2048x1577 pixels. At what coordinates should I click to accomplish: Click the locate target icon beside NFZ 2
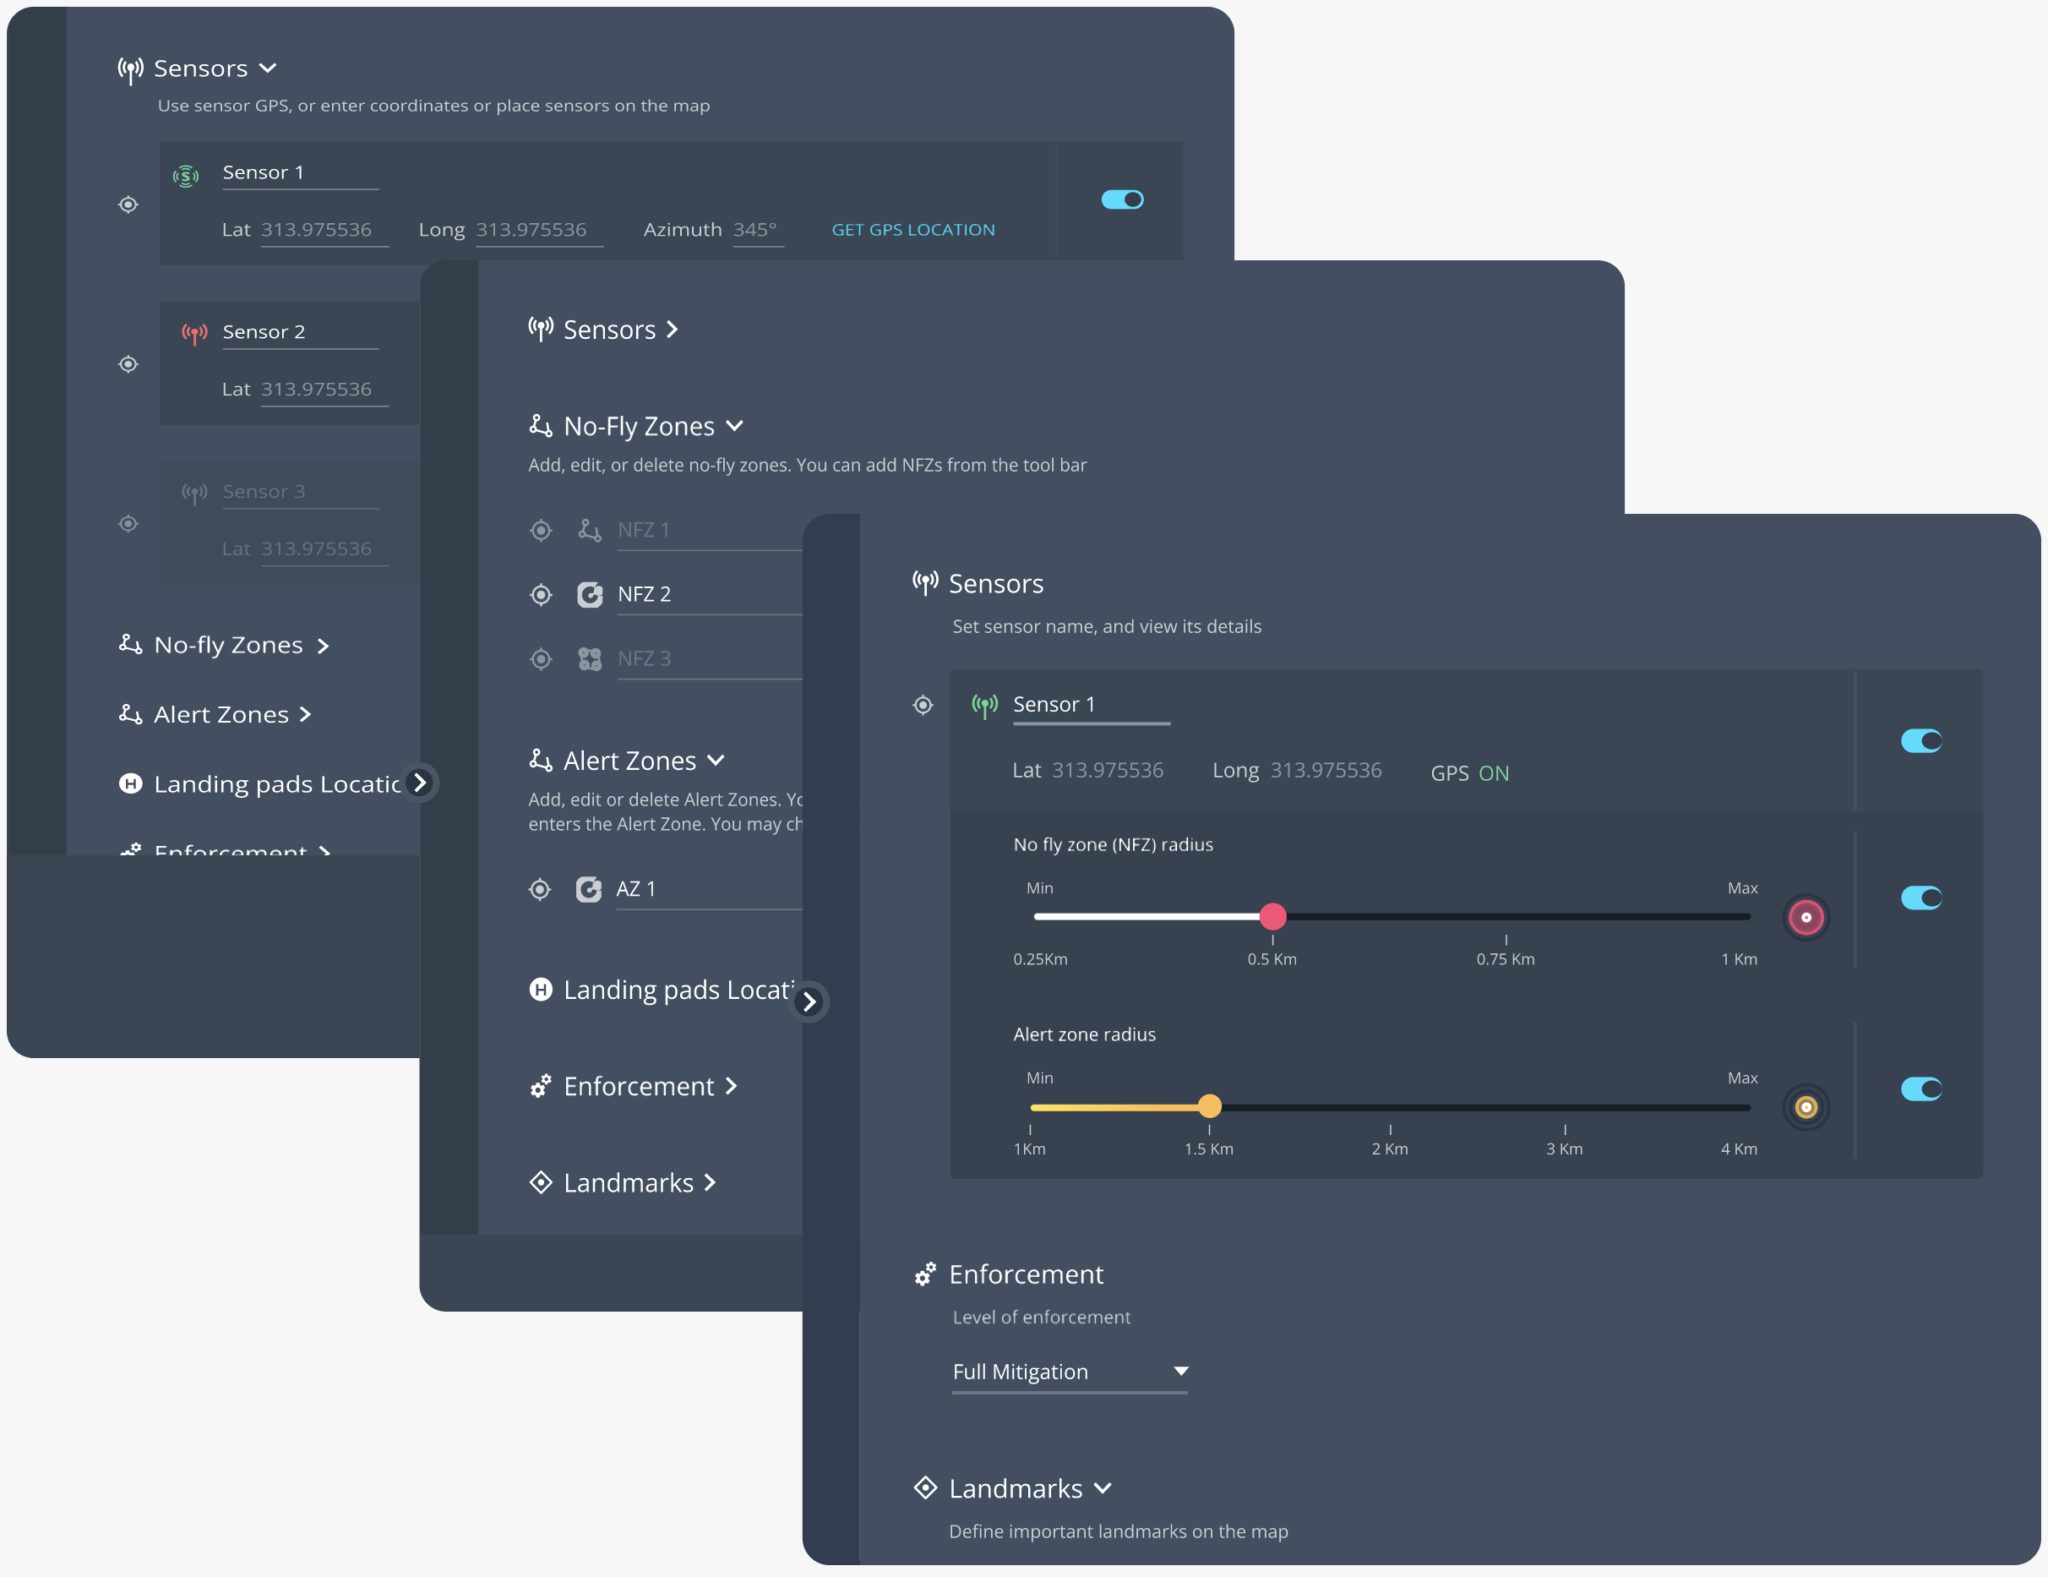click(x=541, y=595)
